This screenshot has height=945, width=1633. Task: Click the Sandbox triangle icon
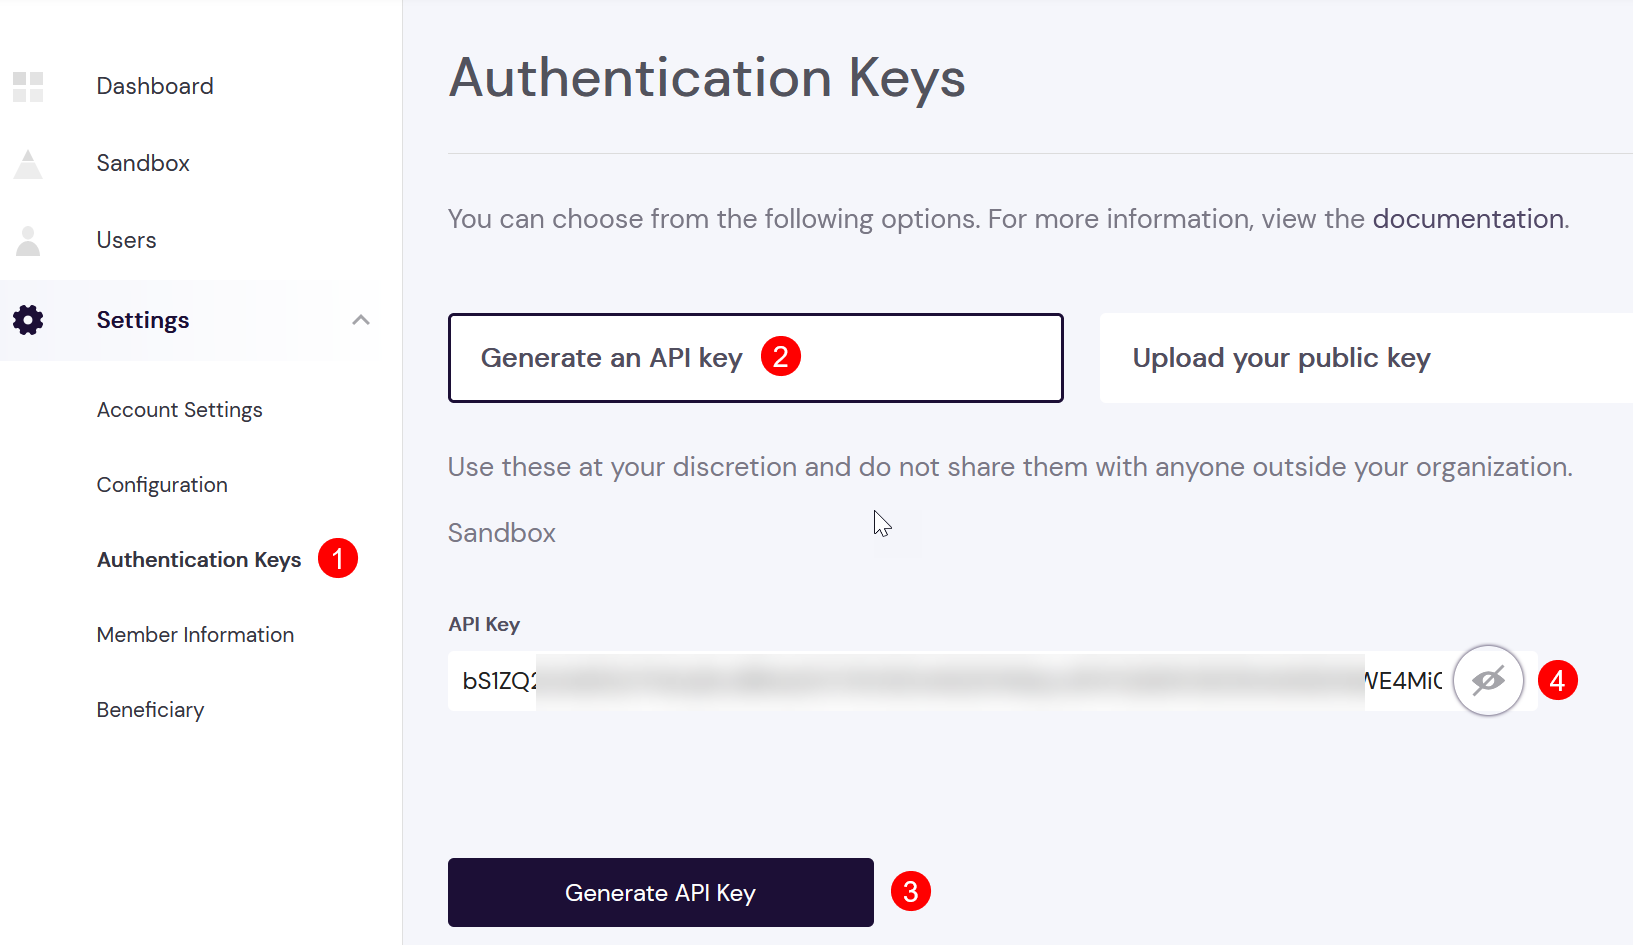pyautogui.click(x=28, y=164)
